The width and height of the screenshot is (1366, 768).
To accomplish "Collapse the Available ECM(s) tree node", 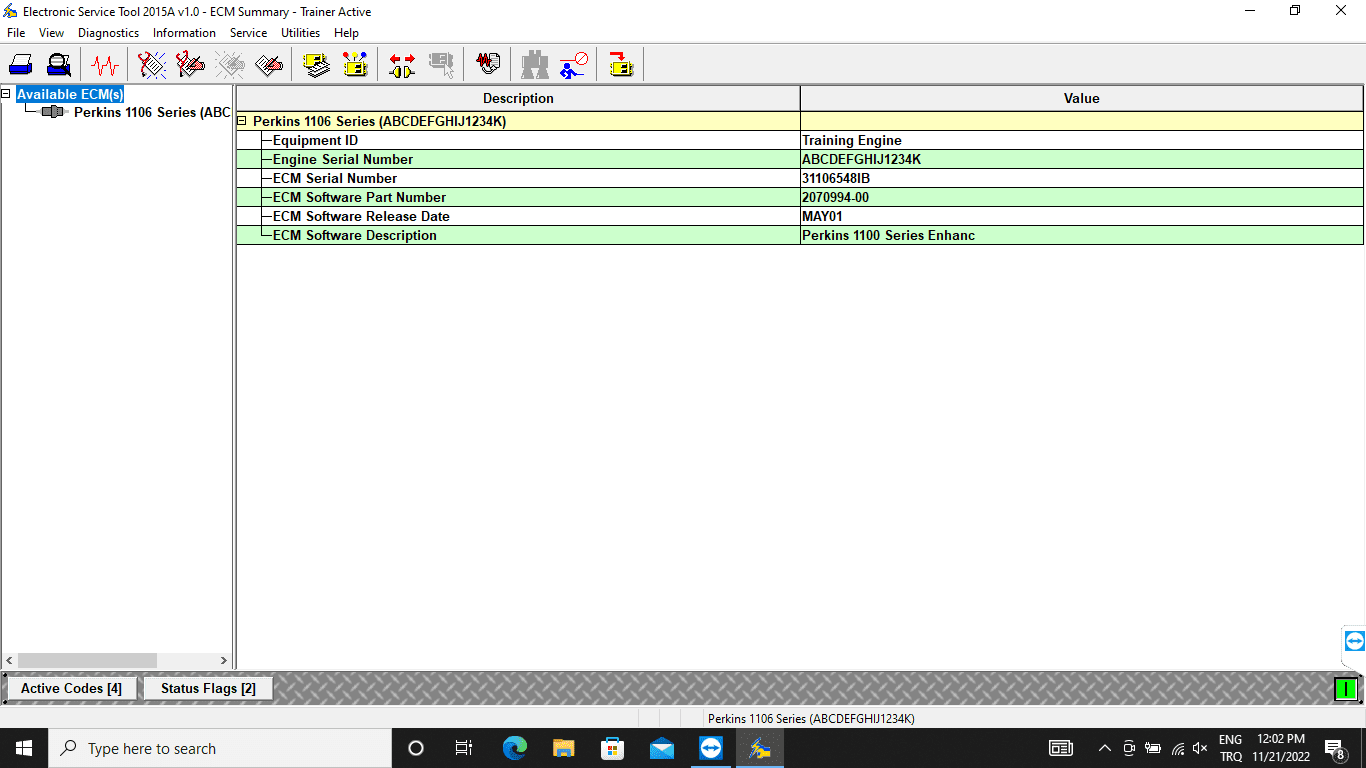I will coord(7,94).
